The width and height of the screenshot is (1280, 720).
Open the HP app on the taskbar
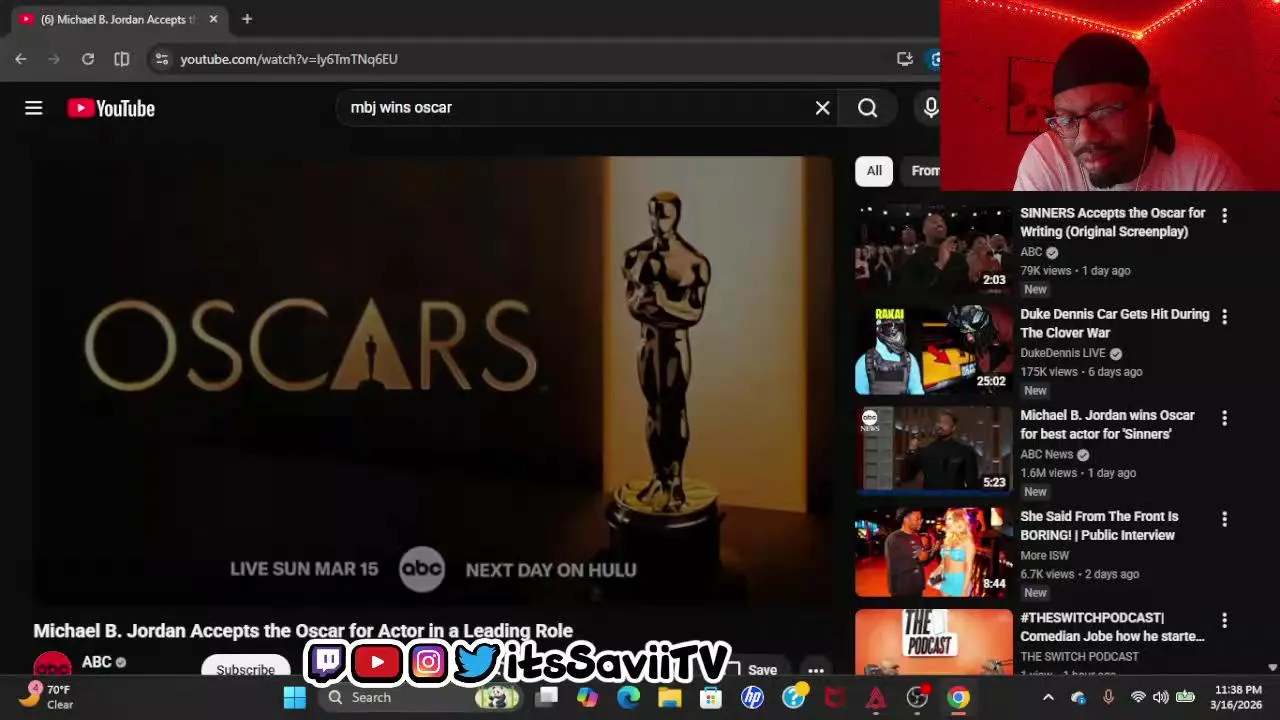pyautogui.click(x=752, y=697)
